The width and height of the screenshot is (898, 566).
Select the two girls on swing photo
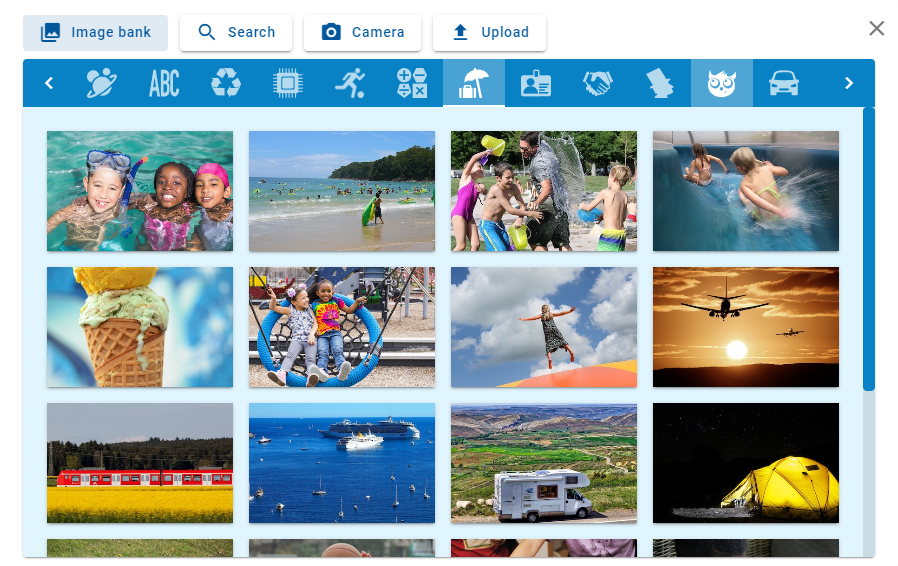click(x=342, y=327)
